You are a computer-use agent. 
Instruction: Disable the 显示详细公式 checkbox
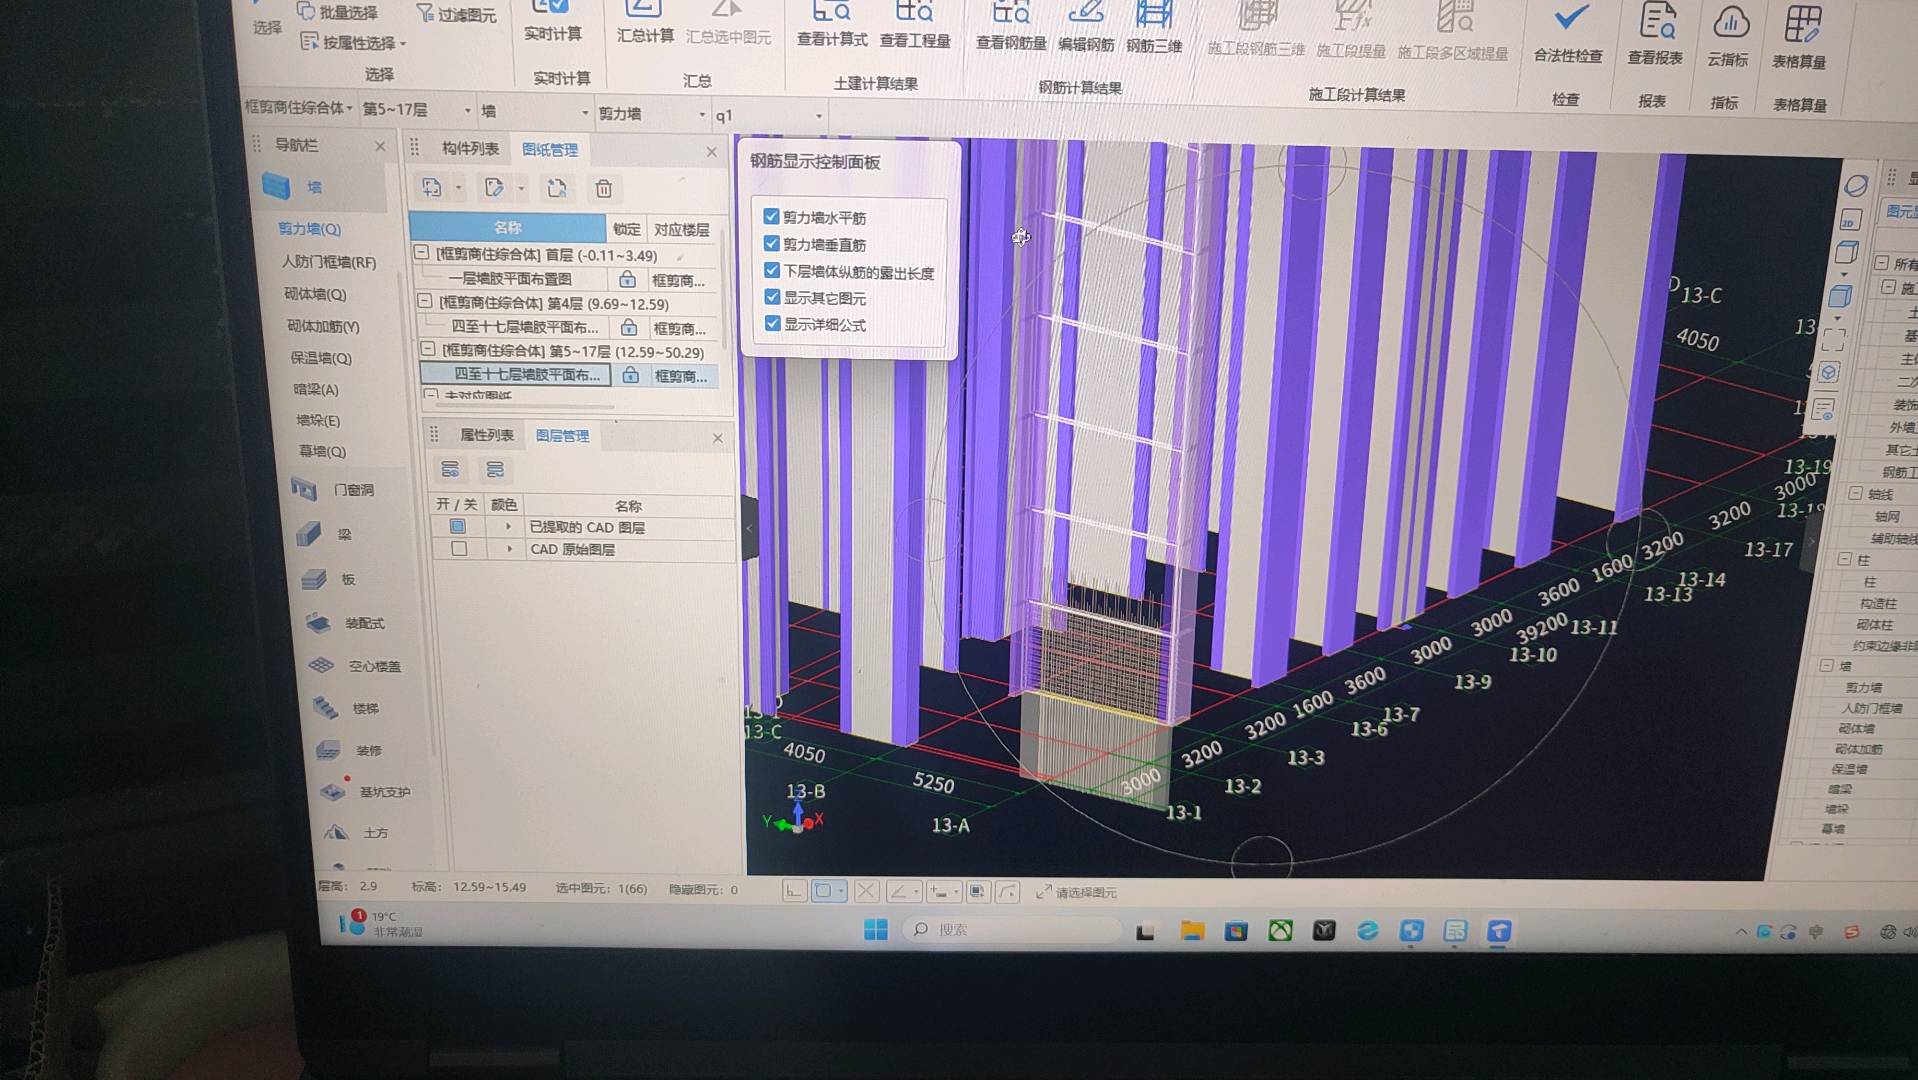pos(772,323)
